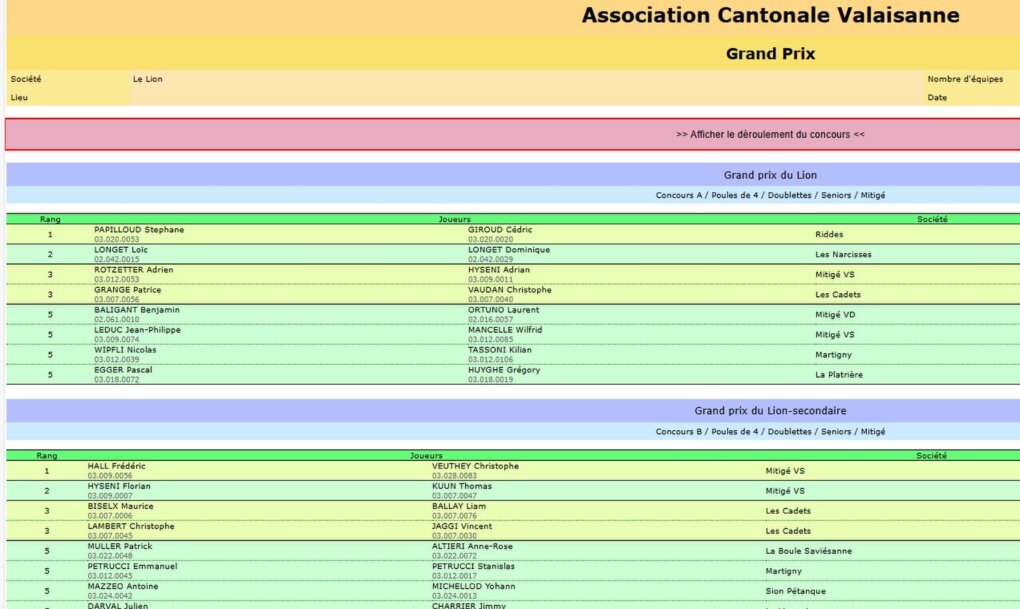Select player ALTIERI Anne-Rose
This screenshot has height=609, width=1020.
(472, 547)
